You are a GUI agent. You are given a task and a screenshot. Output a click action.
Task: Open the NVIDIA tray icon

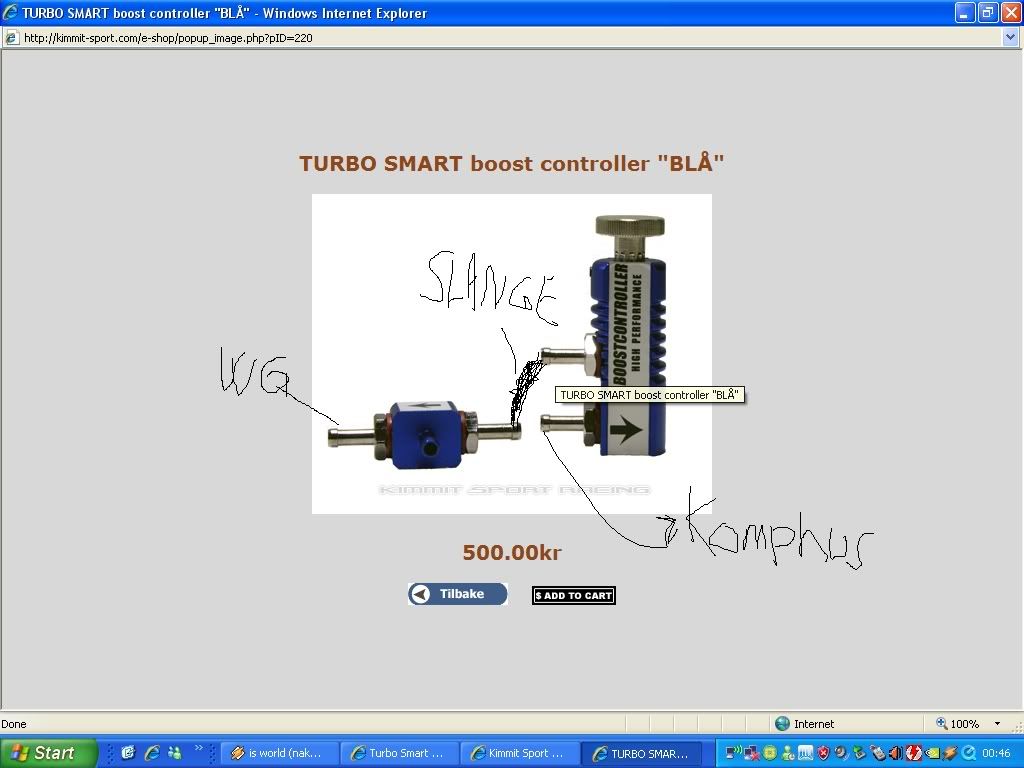[932, 753]
